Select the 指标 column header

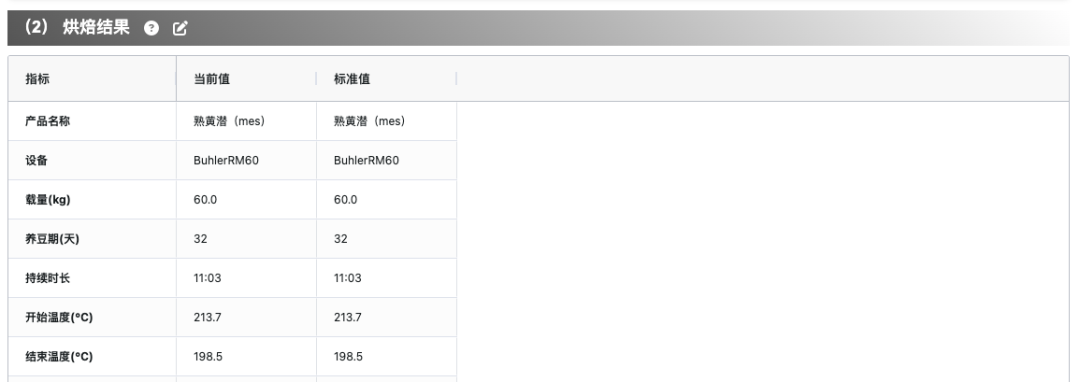click(37, 79)
